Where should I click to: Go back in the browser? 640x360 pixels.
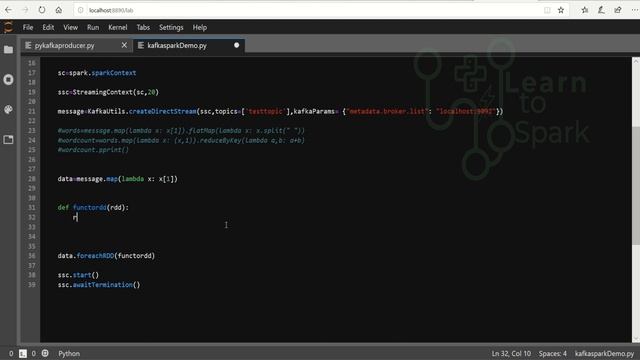[8, 10]
